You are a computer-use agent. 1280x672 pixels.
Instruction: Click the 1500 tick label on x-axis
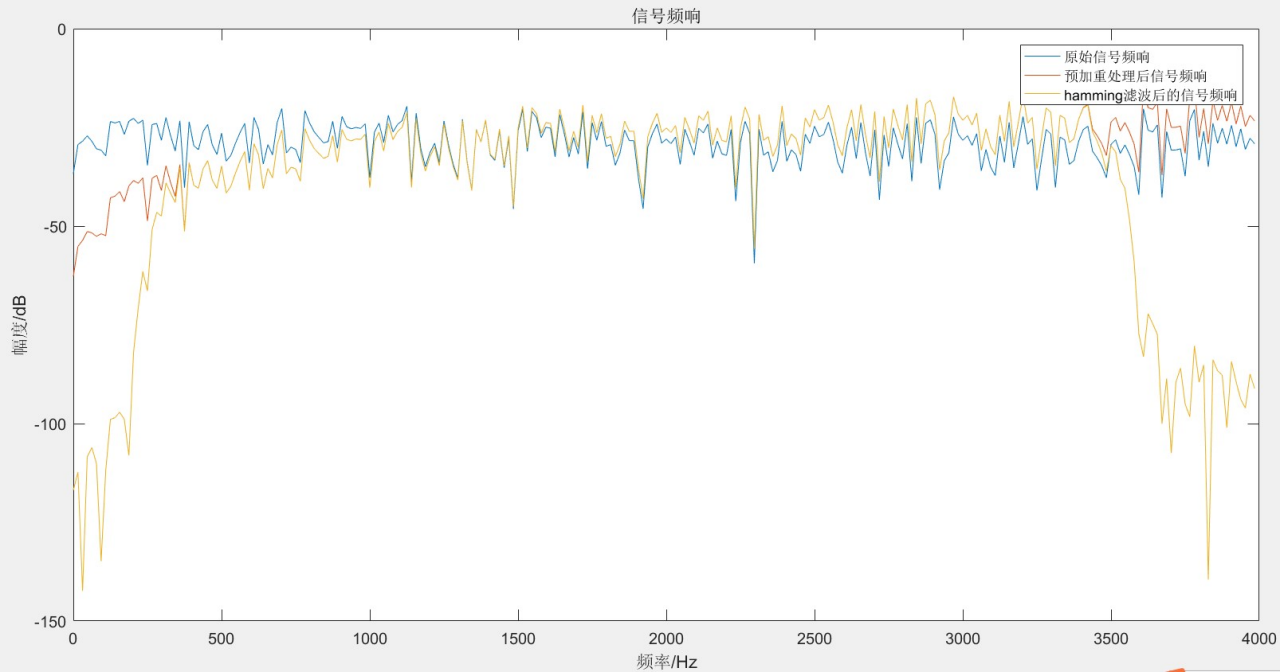click(518, 639)
